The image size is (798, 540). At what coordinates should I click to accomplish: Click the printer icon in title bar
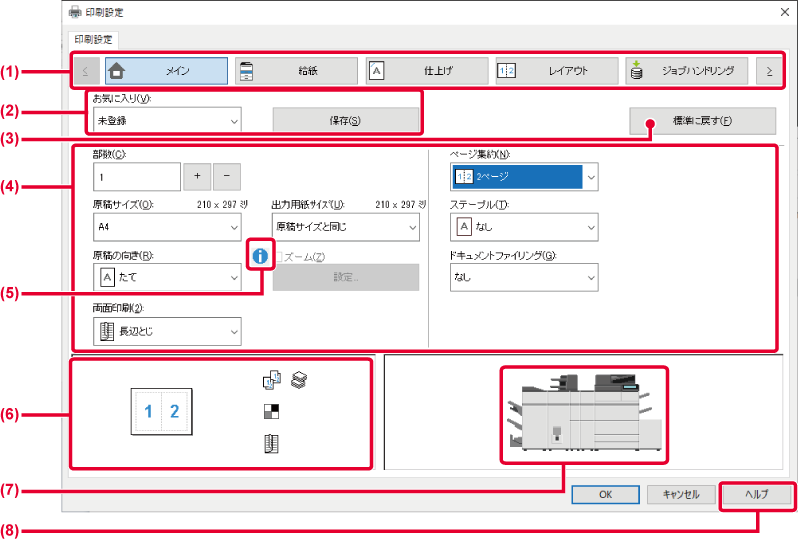pos(75,12)
